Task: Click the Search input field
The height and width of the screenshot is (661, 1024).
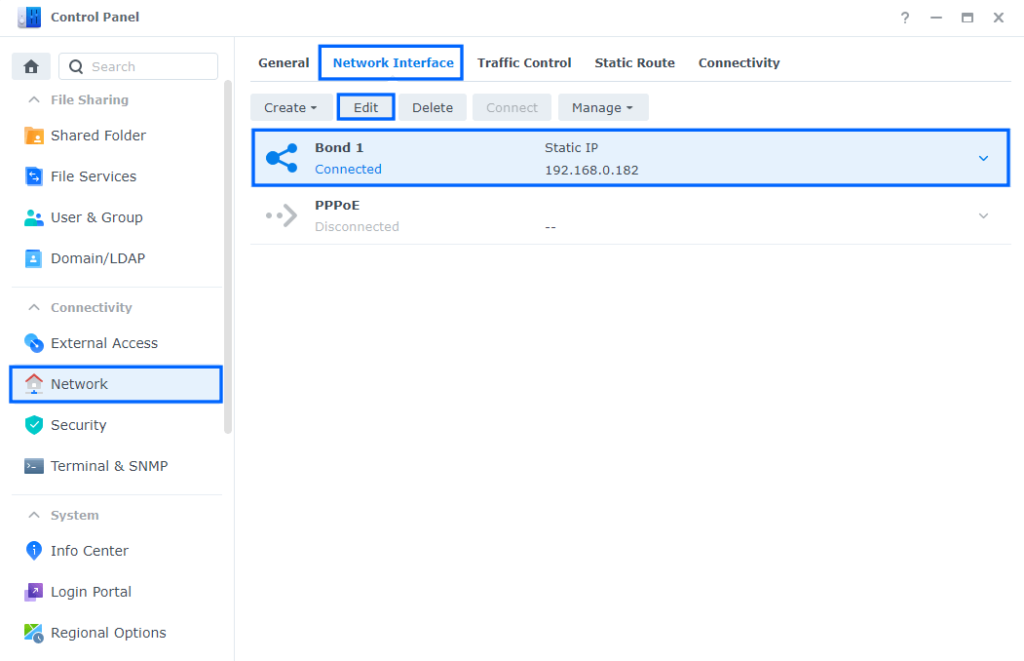Action: click(138, 65)
